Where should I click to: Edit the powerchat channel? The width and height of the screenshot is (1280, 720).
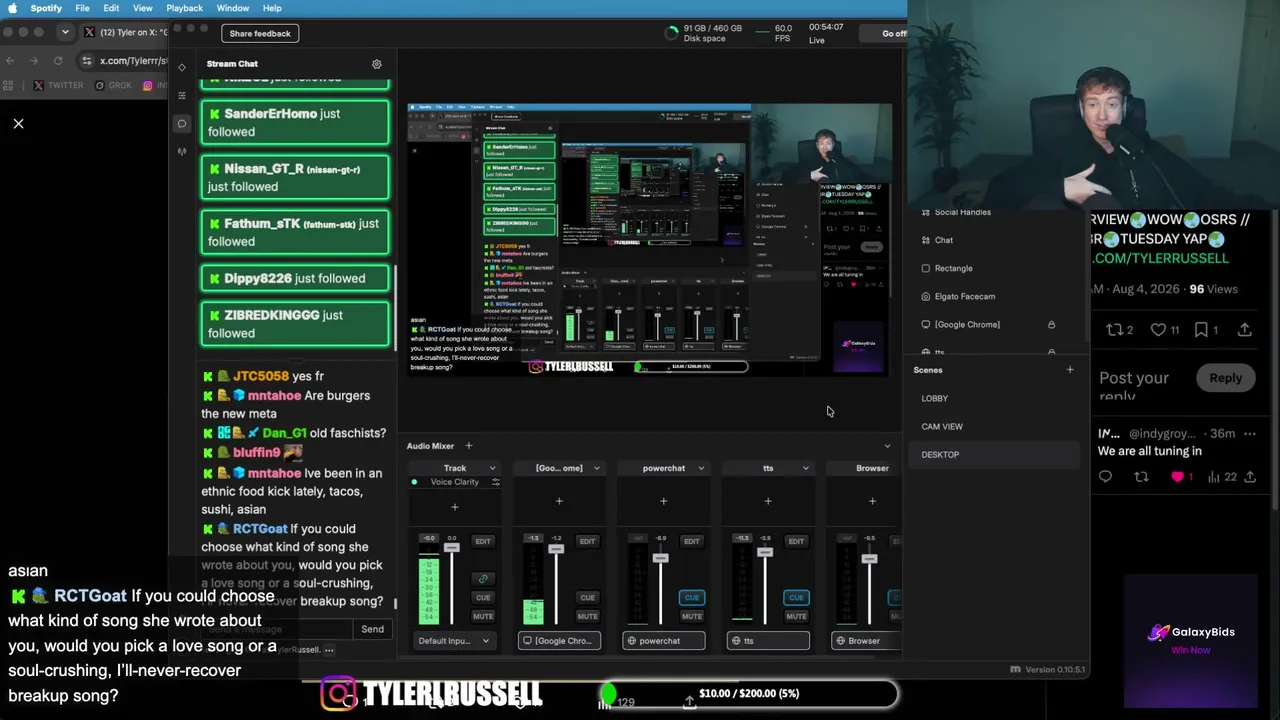coord(691,542)
